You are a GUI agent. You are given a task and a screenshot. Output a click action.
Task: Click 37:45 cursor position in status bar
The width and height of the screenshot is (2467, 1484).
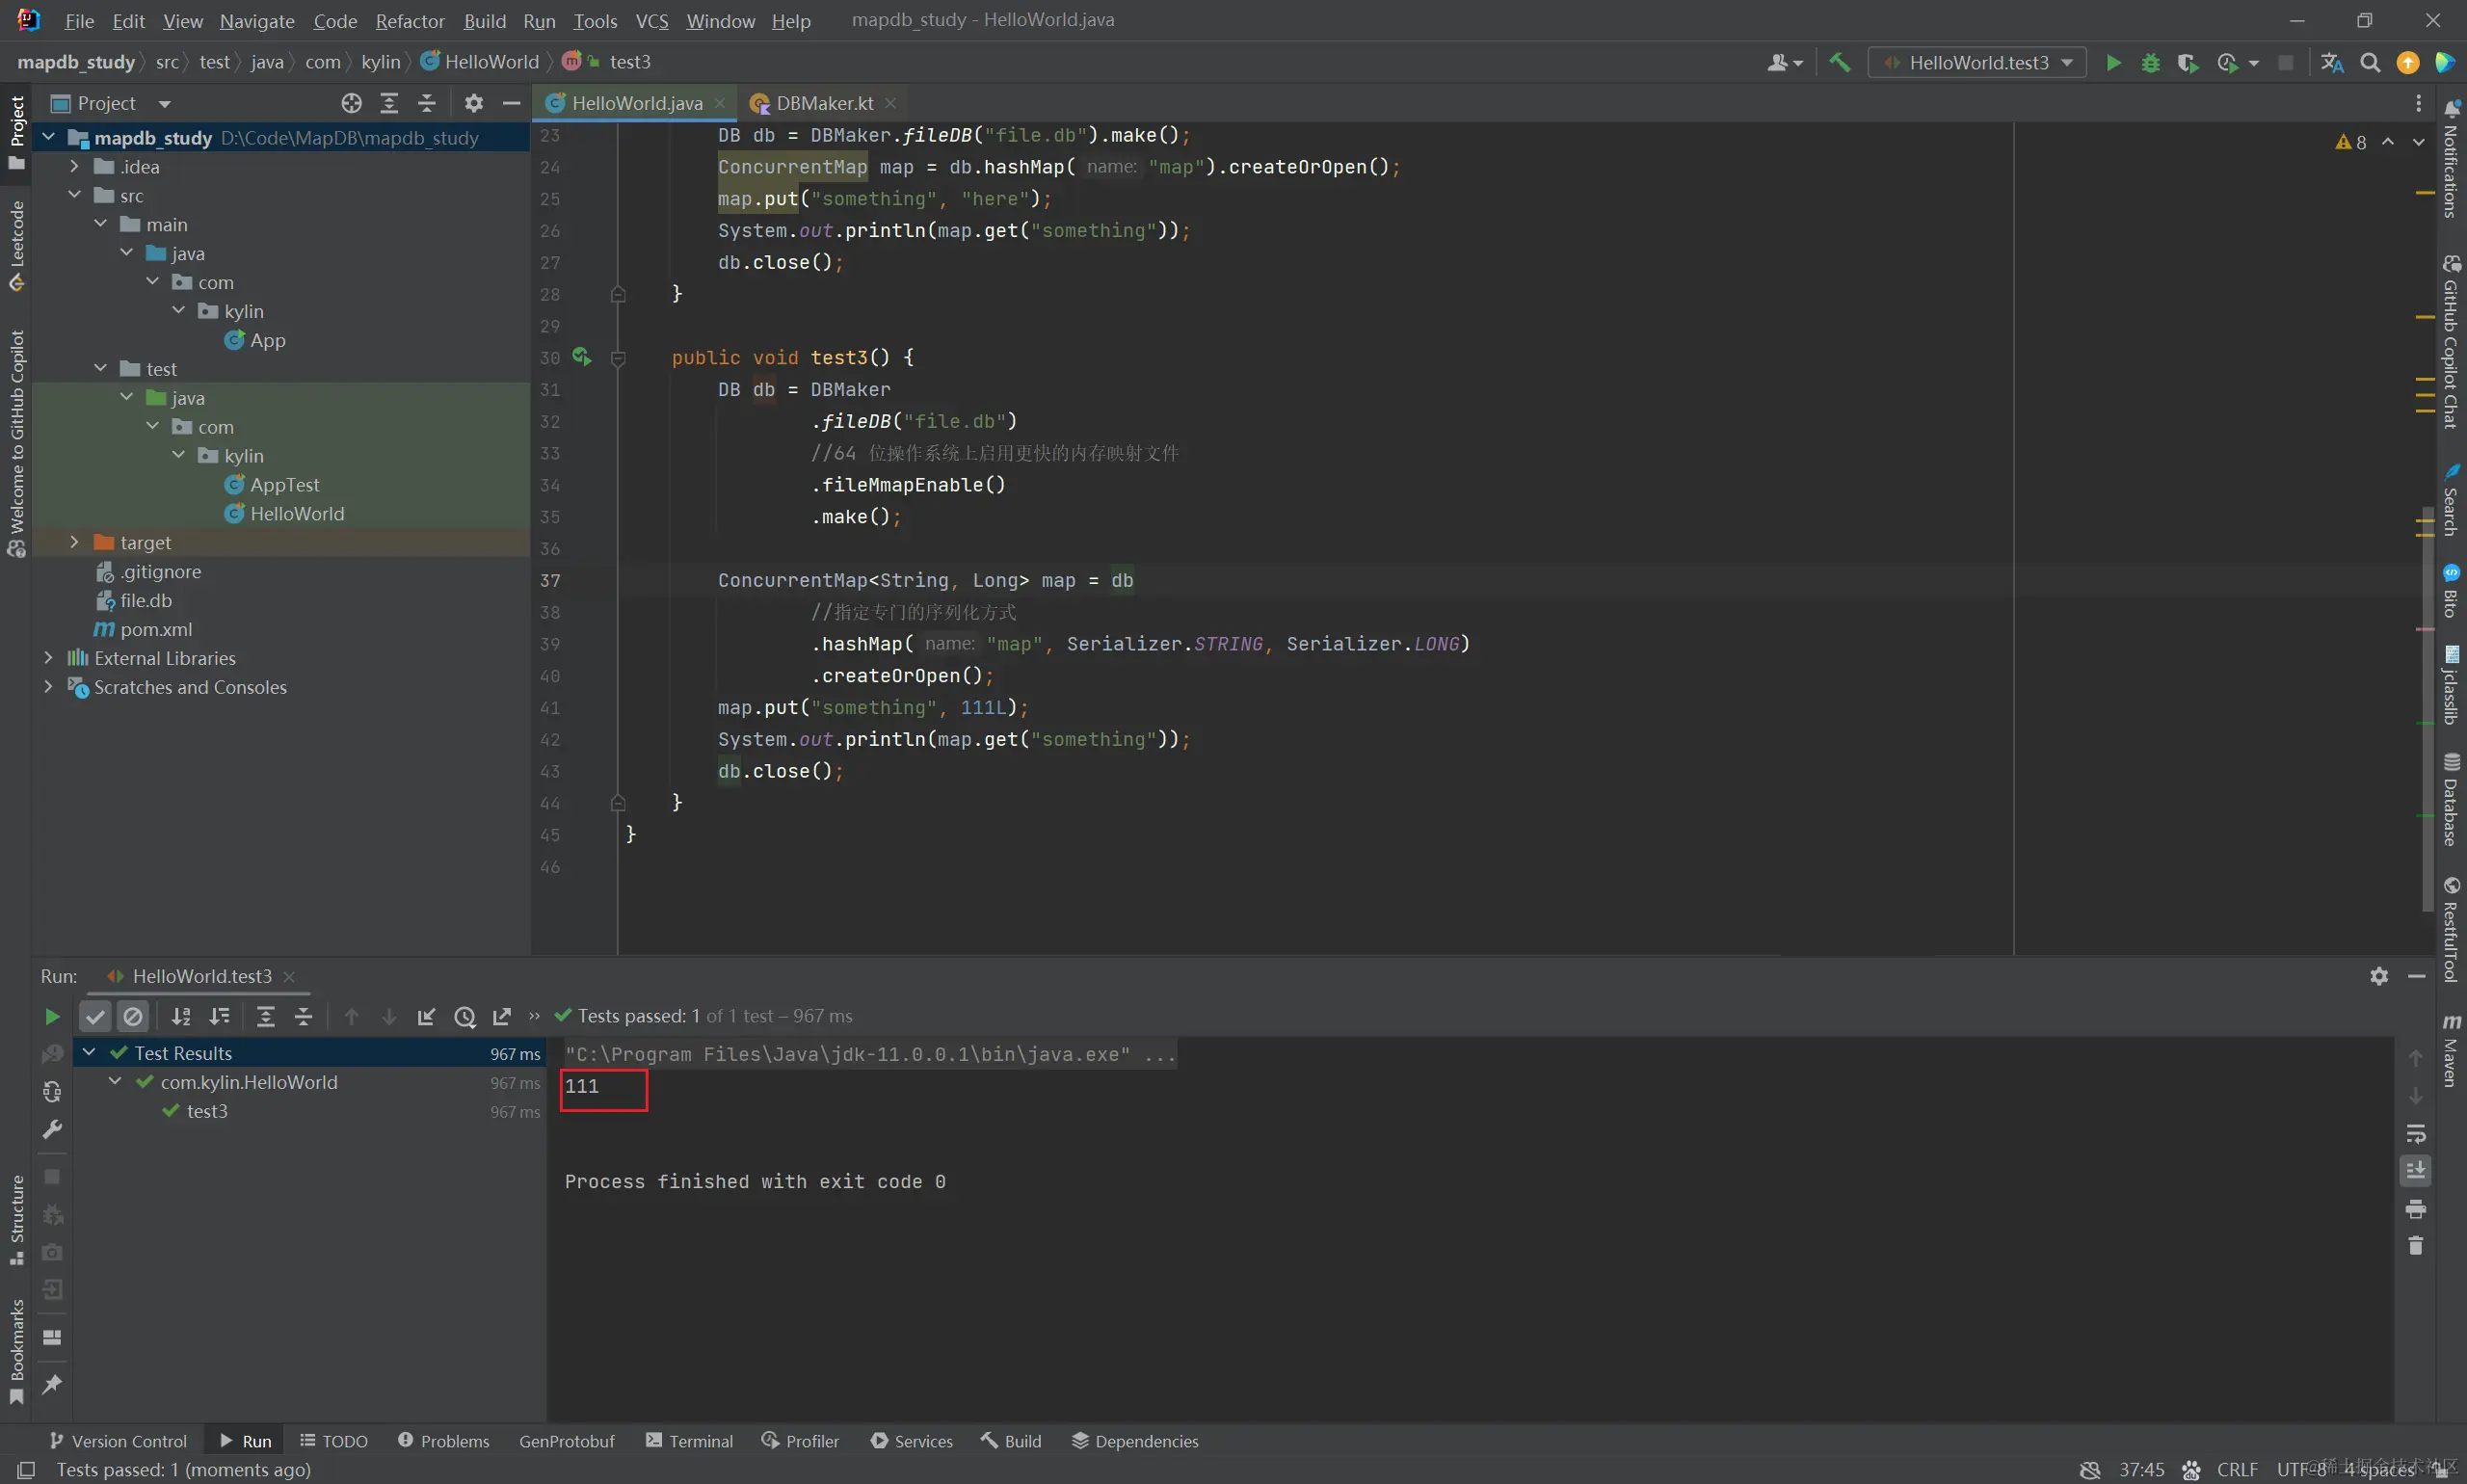2141,1469
